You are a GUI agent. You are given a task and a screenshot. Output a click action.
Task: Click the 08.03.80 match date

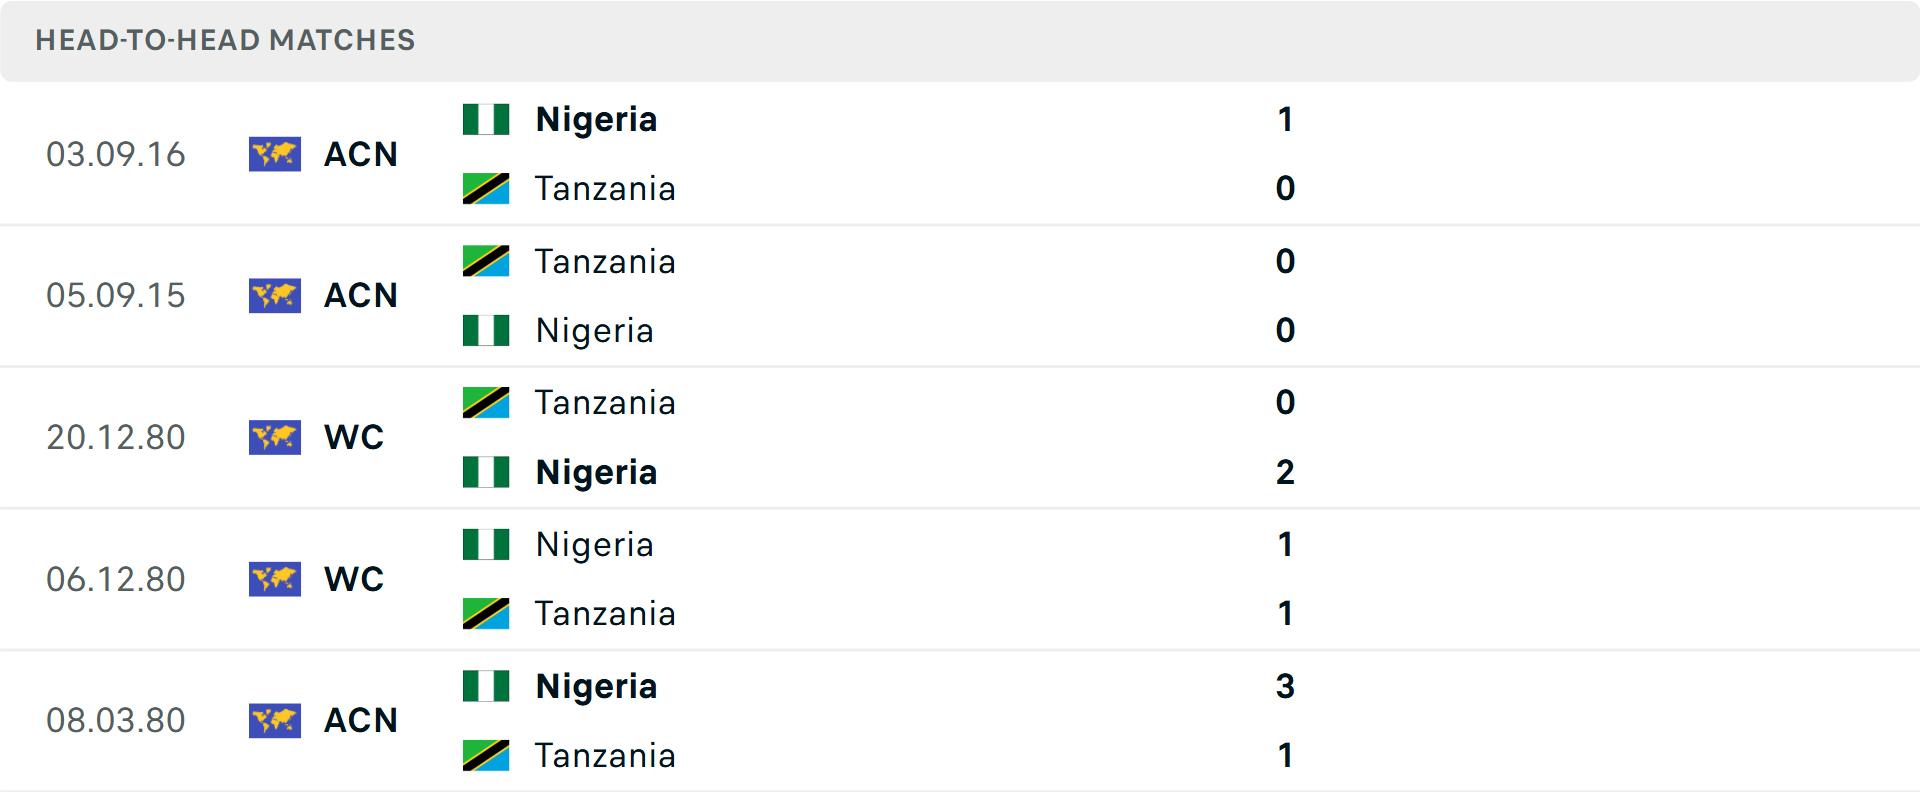point(116,721)
